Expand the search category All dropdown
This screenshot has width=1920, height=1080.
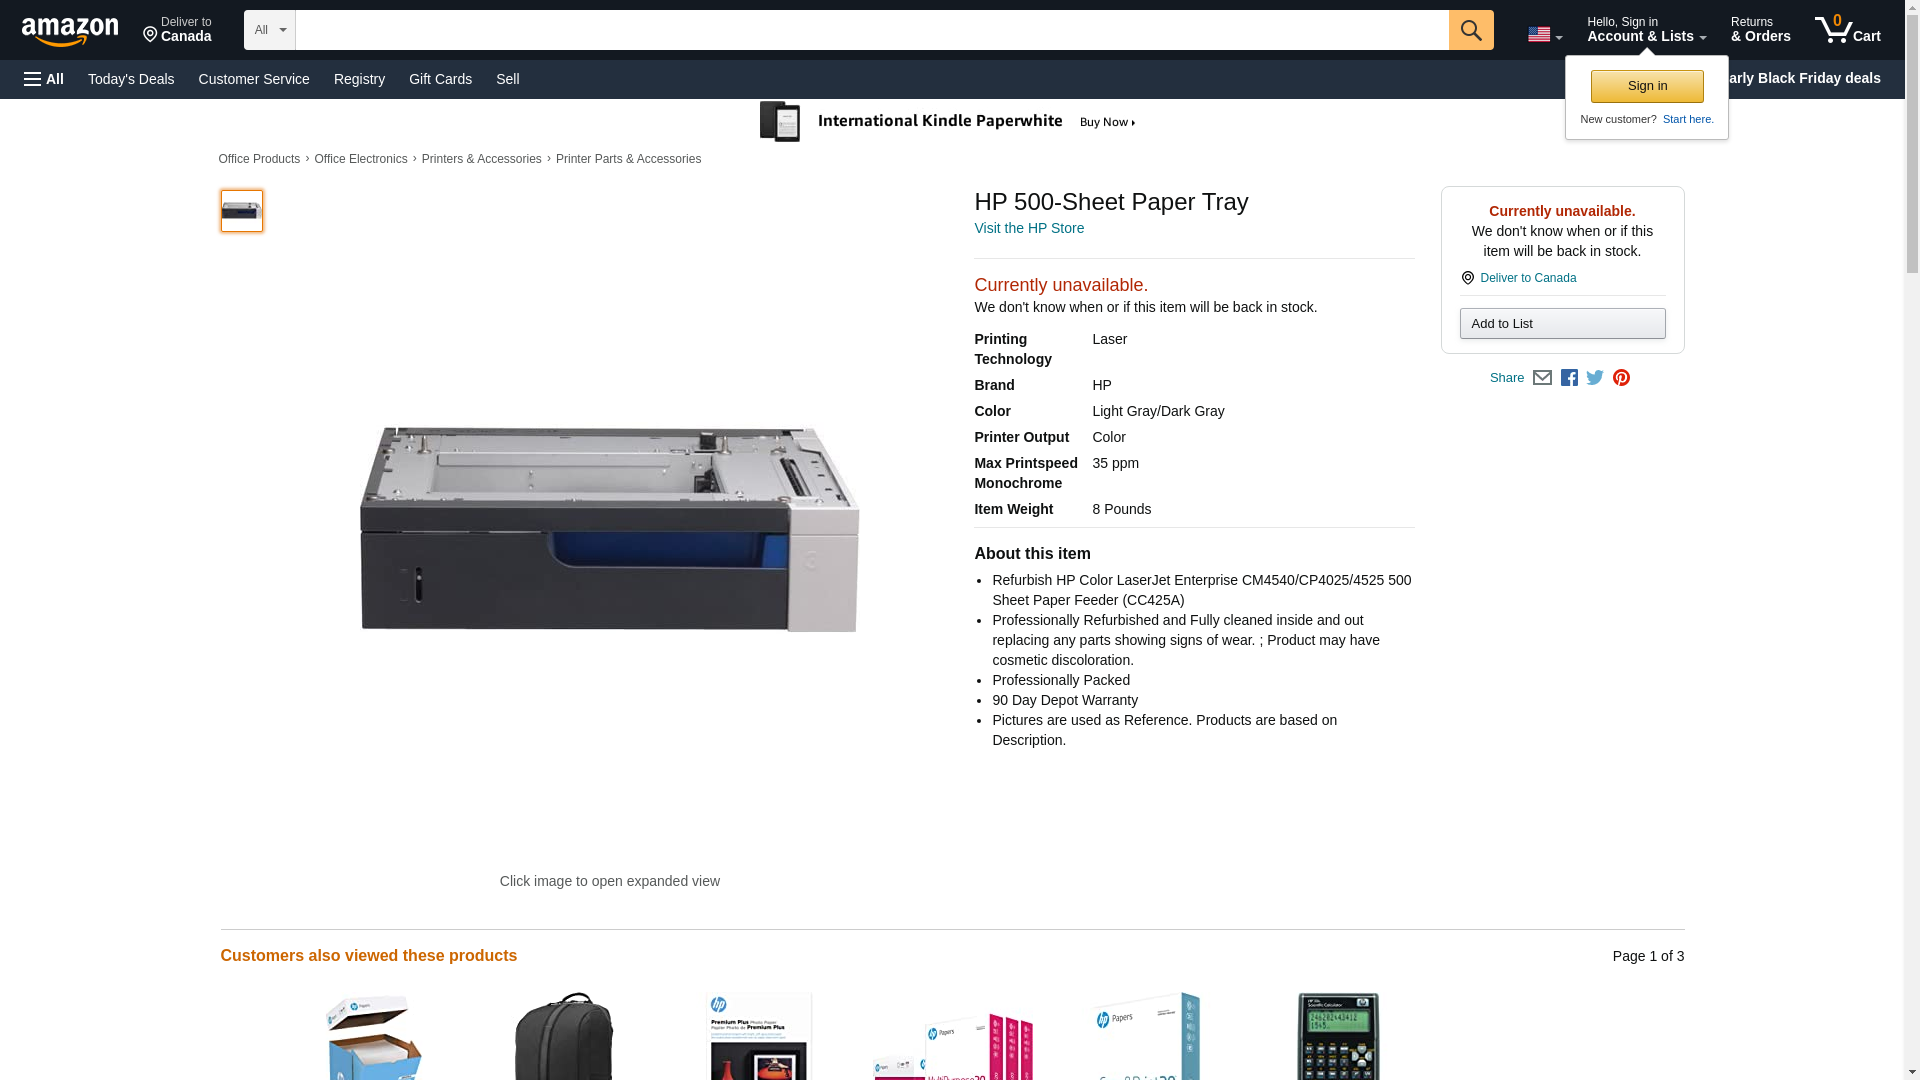coord(270,30)
